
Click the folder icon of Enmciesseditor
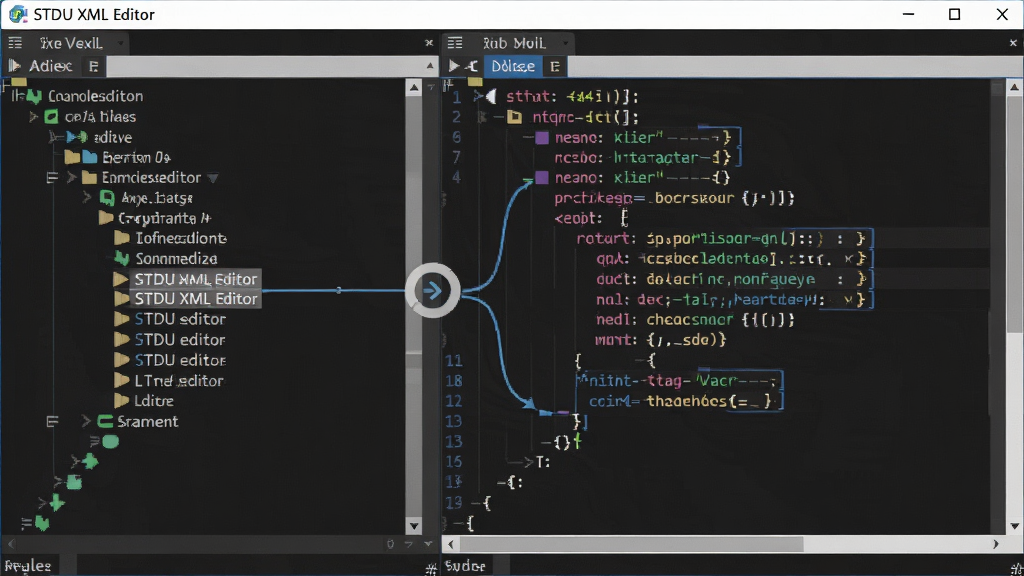[89, 178]
